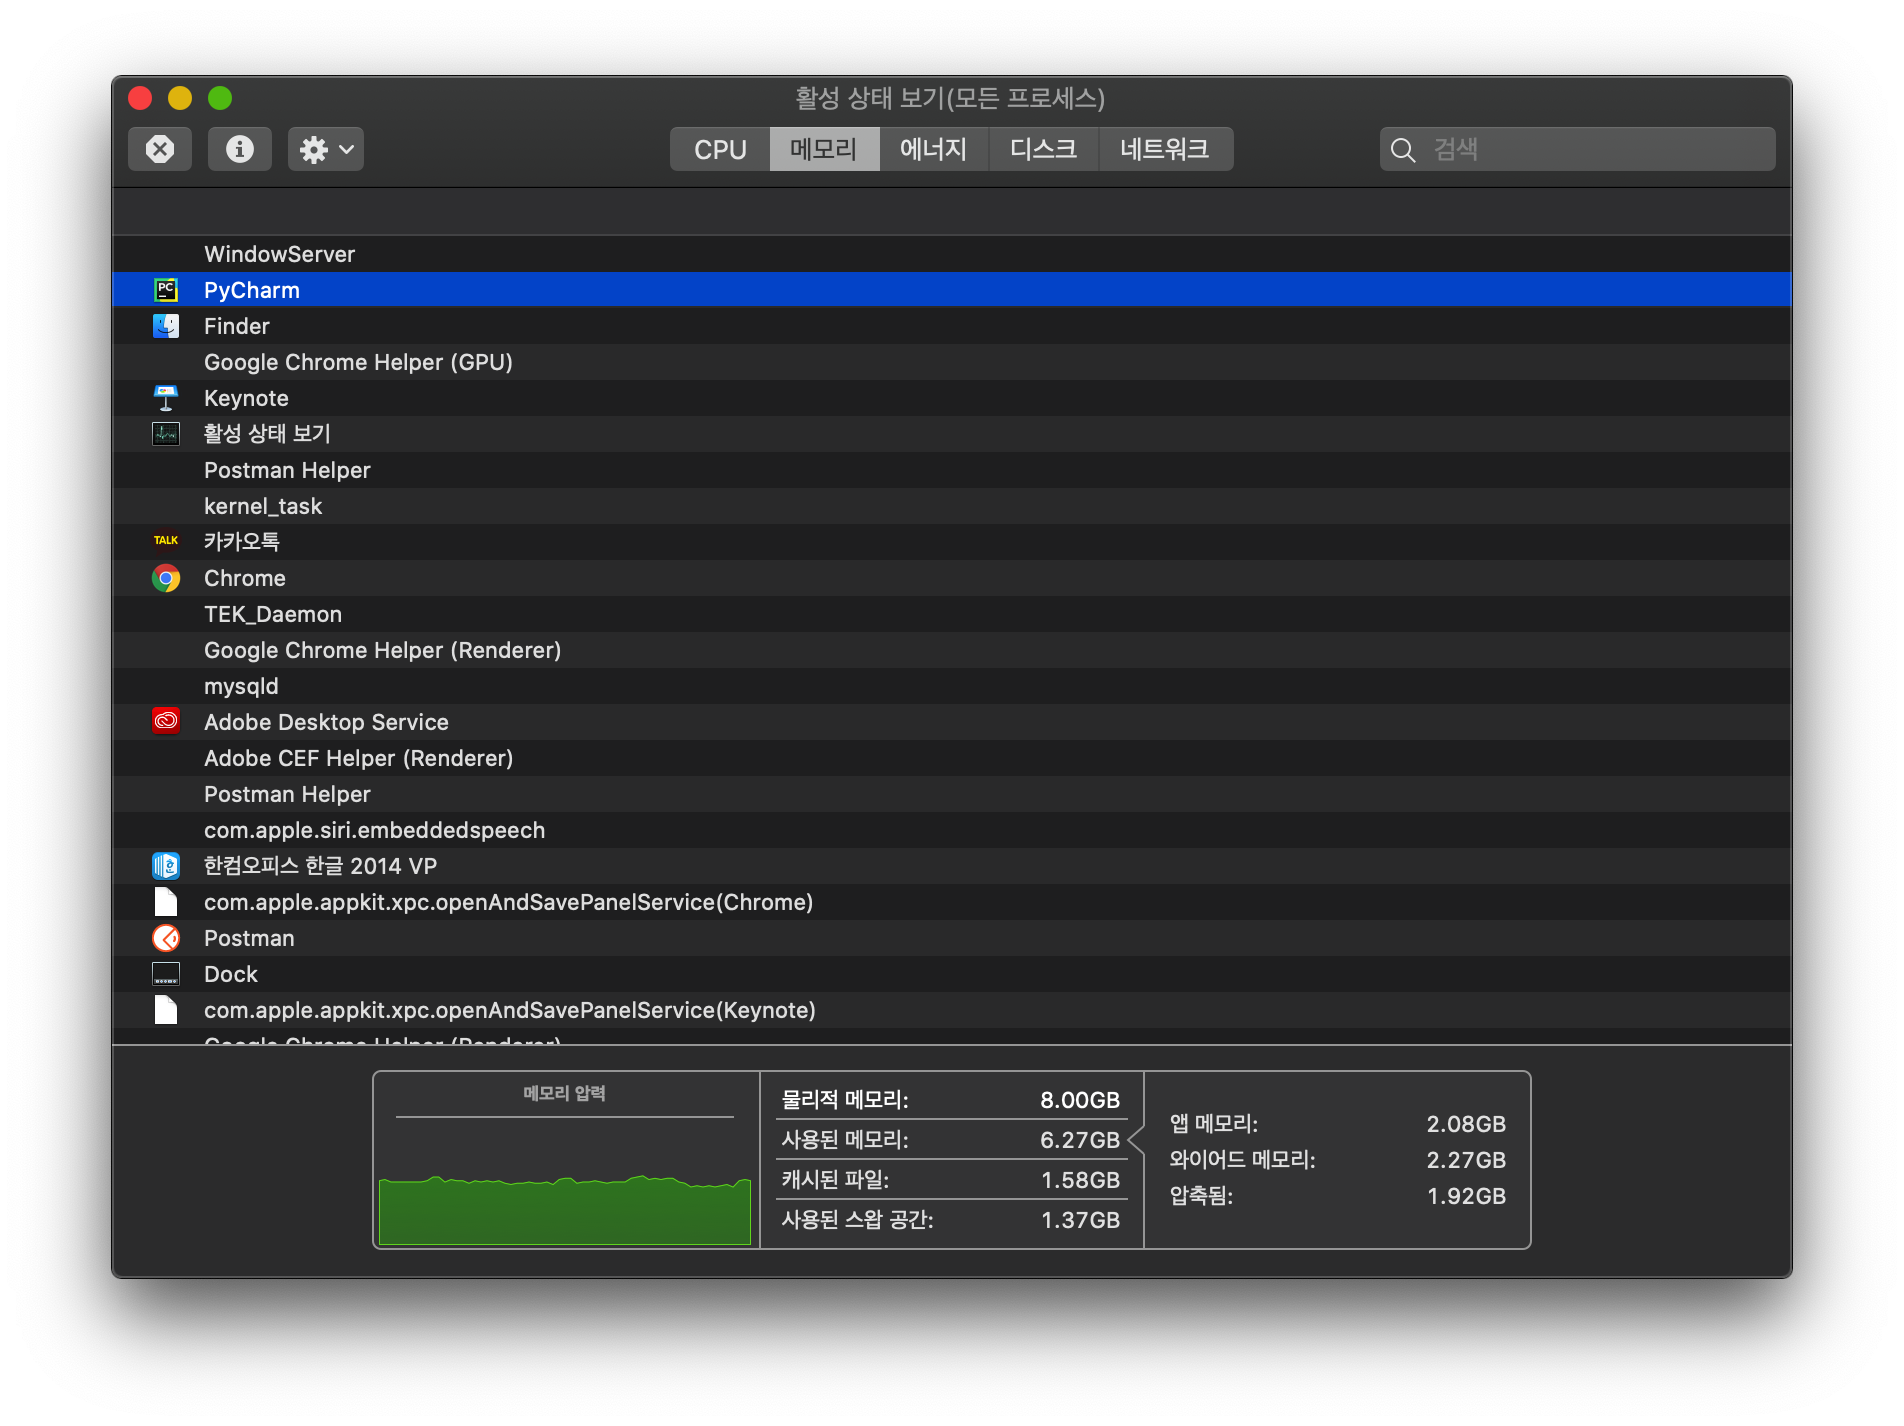Click the 검색 search field
The width and height of the screenshot is (1904, 1426).
[x=1578, y=149]
